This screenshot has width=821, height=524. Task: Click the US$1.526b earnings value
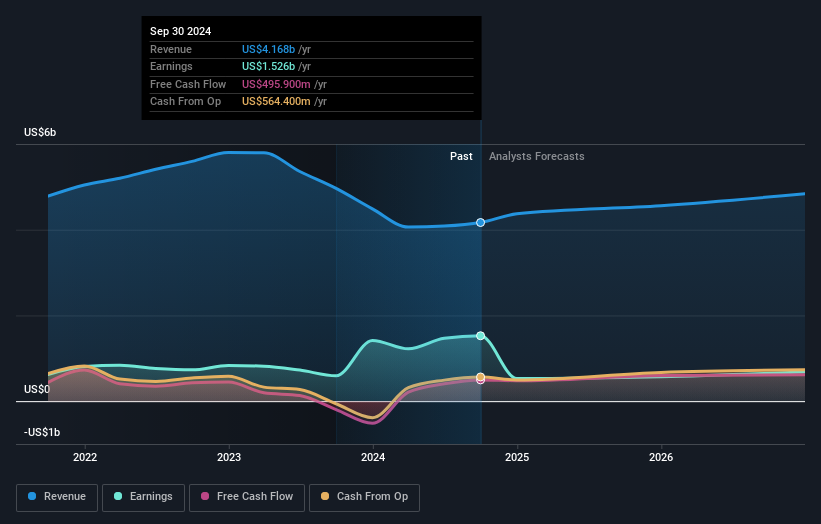click(268, 66)
